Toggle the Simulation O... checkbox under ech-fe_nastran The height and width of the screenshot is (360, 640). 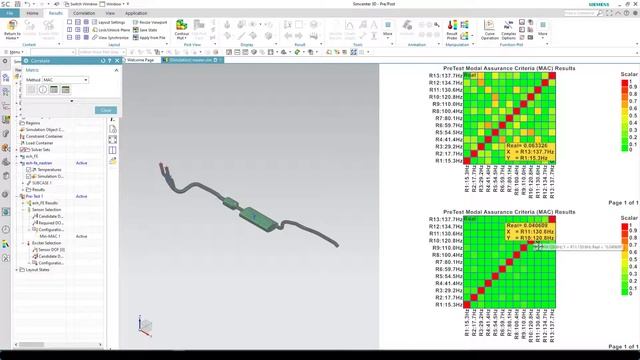pyautogui.click(x=29, y=176)
